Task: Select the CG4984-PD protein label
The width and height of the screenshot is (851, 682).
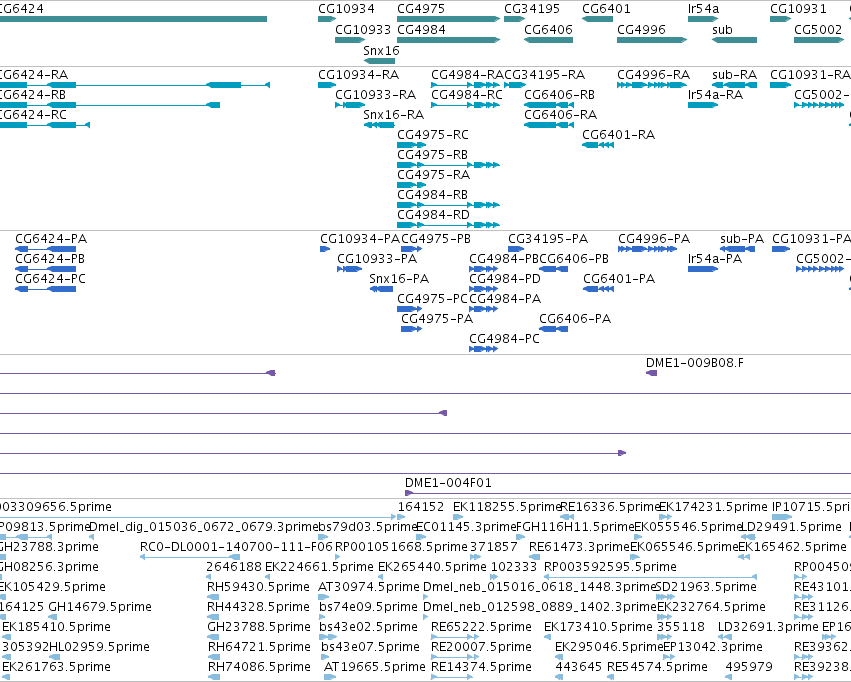Action: click(505, 279)
